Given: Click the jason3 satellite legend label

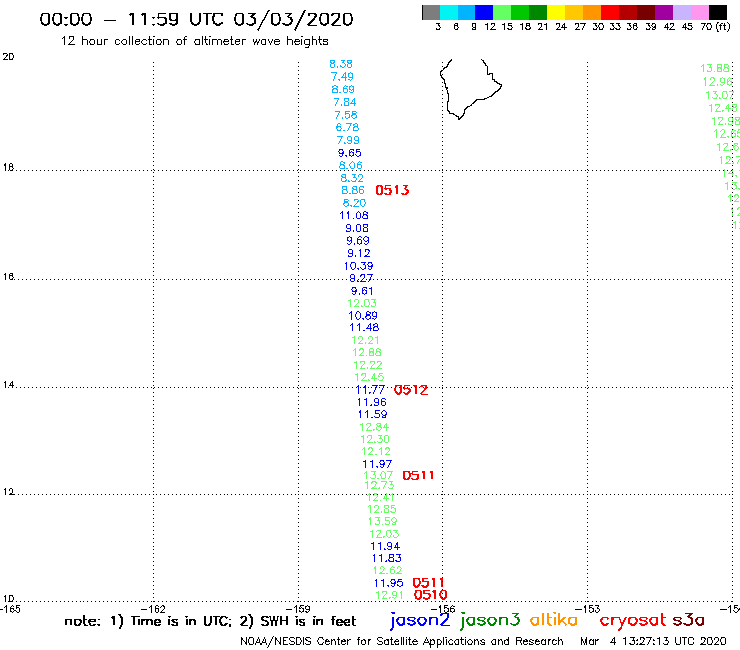Looking at the screenshot, I should click(x=490, y=620).
